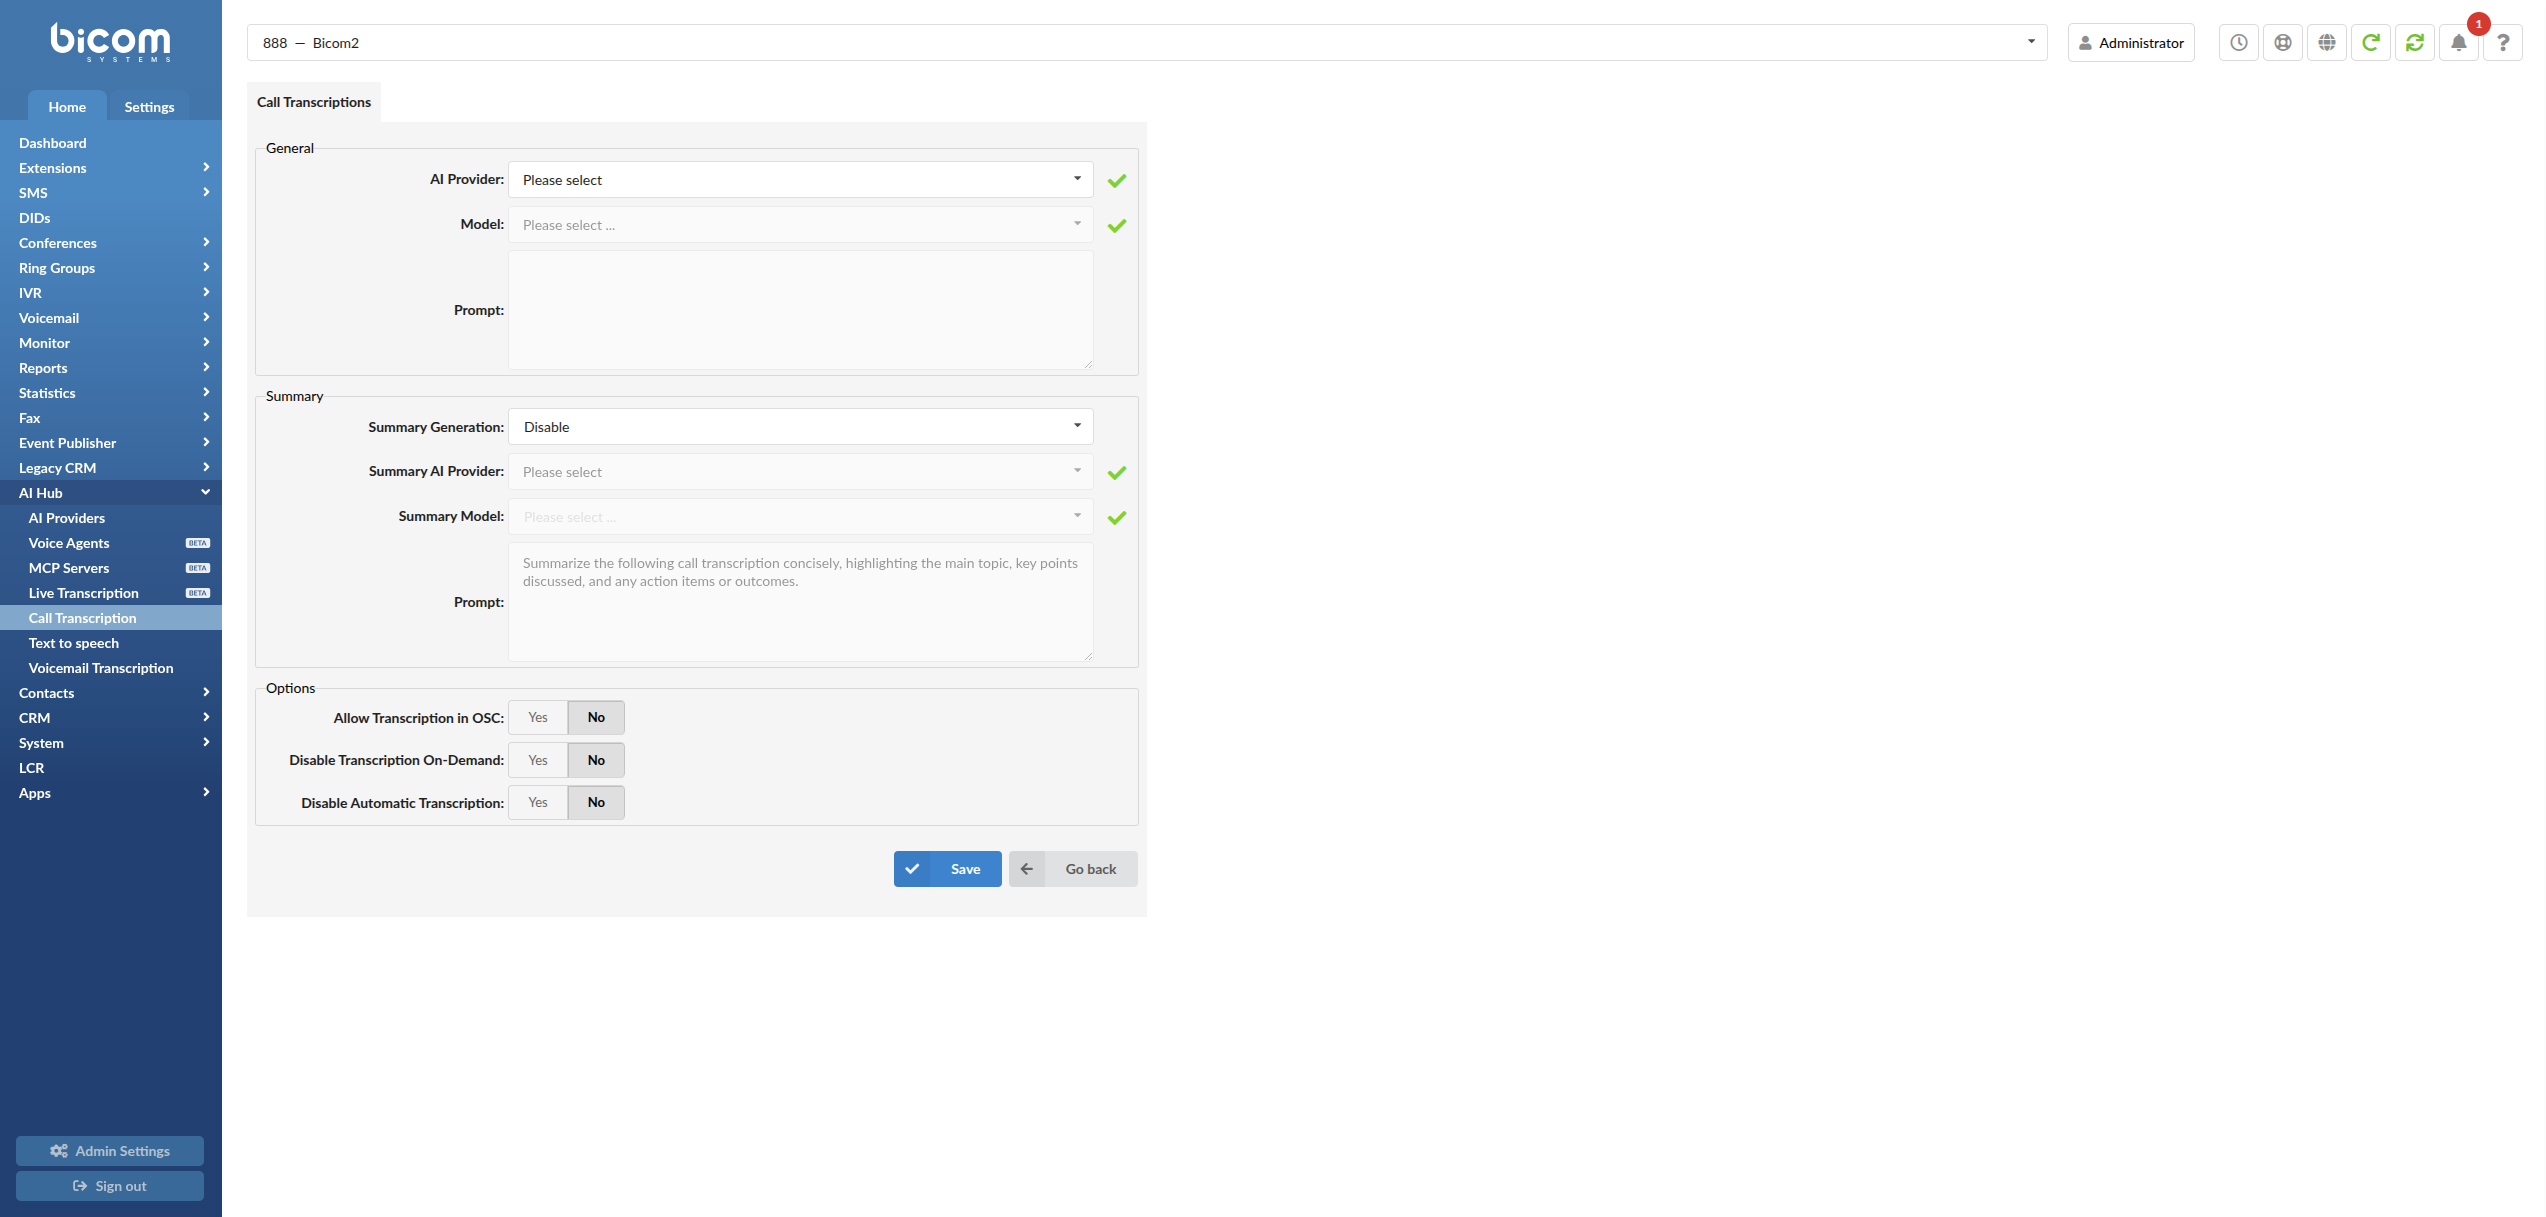Click the Go back button
2546x1217 pixels.
pos(1073,869)
